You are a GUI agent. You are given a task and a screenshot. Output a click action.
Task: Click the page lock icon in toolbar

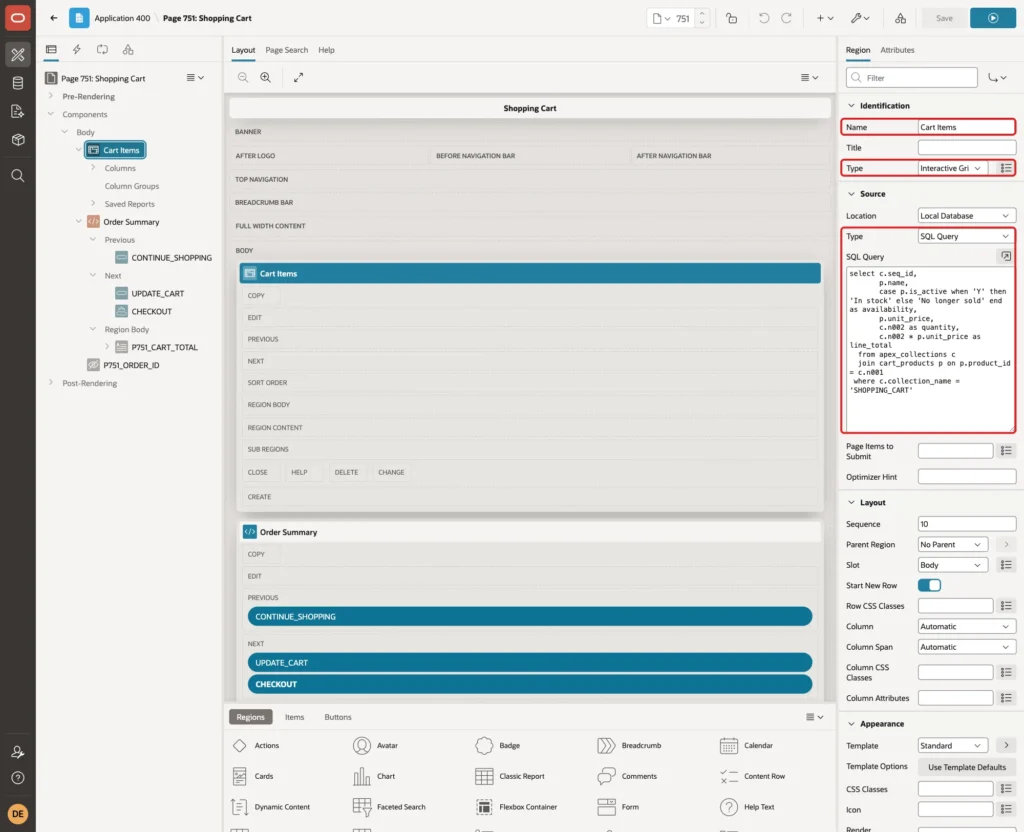coord(731,18)
